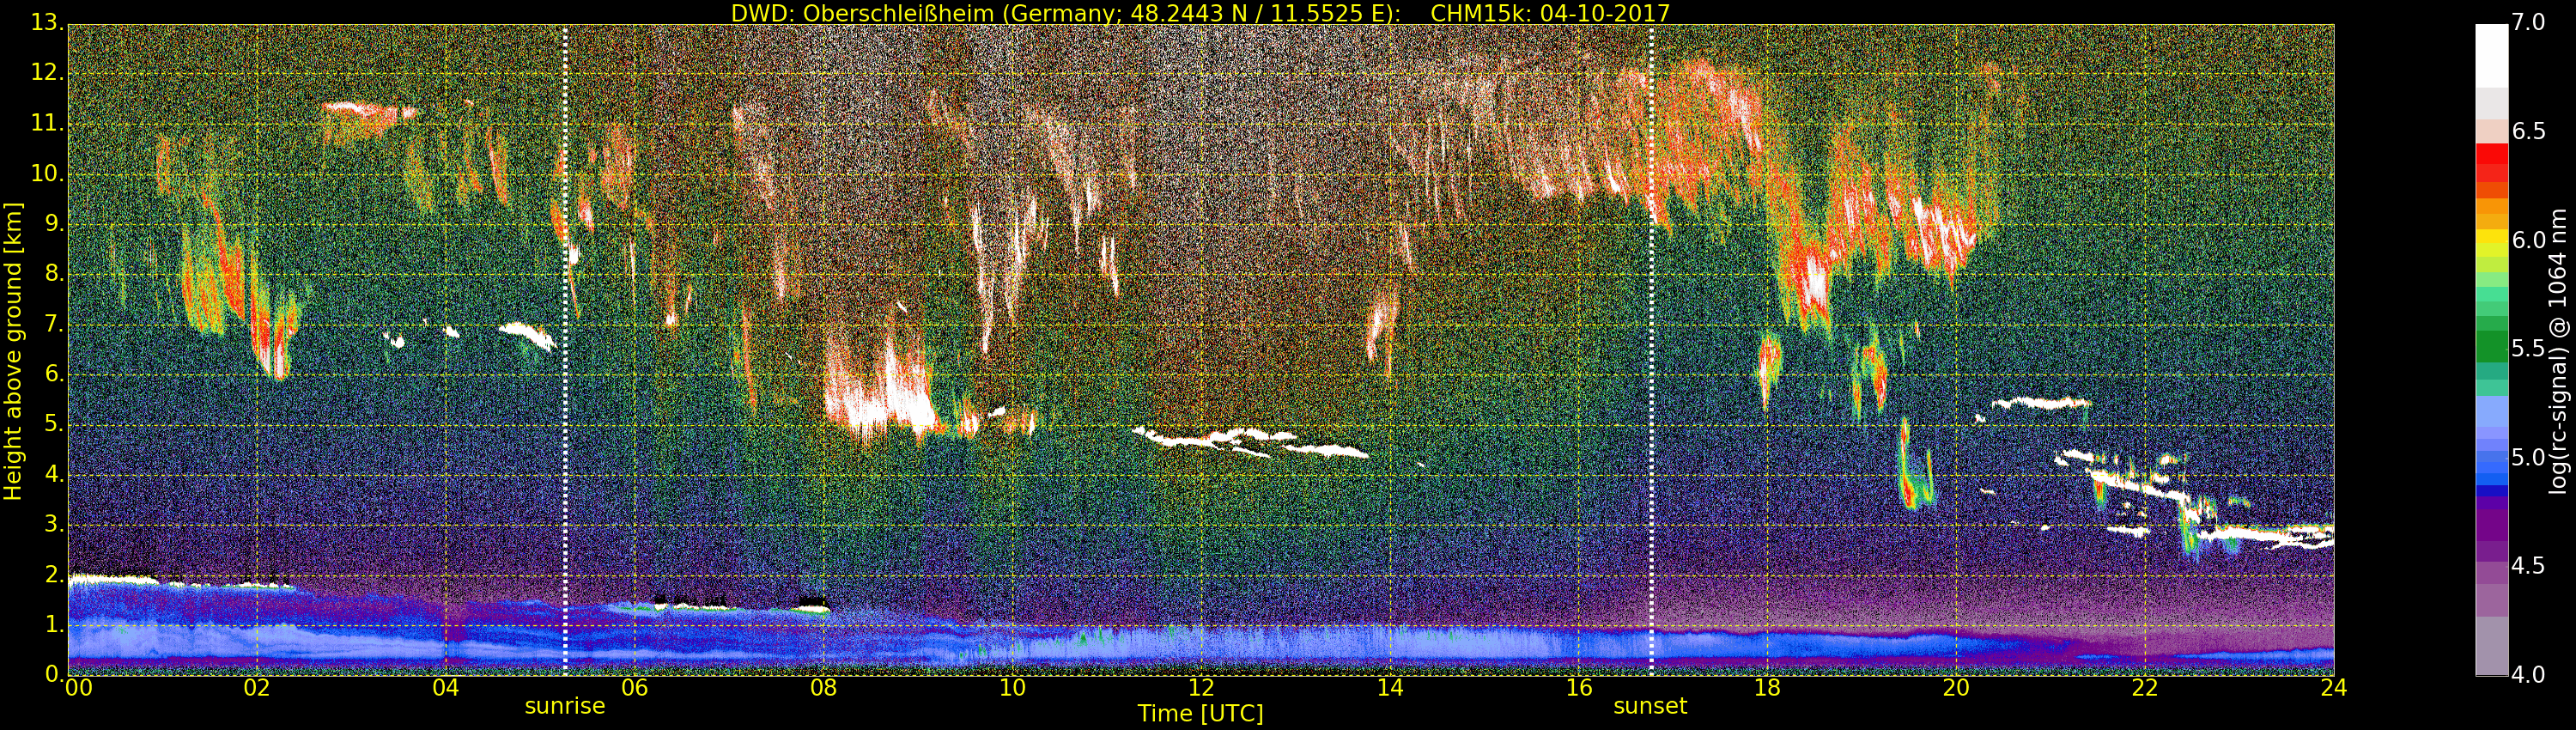Viewport: 2576px width, 730px height.
Task: Click the colorbar tick label 7.0
Action: (2529, 22)
